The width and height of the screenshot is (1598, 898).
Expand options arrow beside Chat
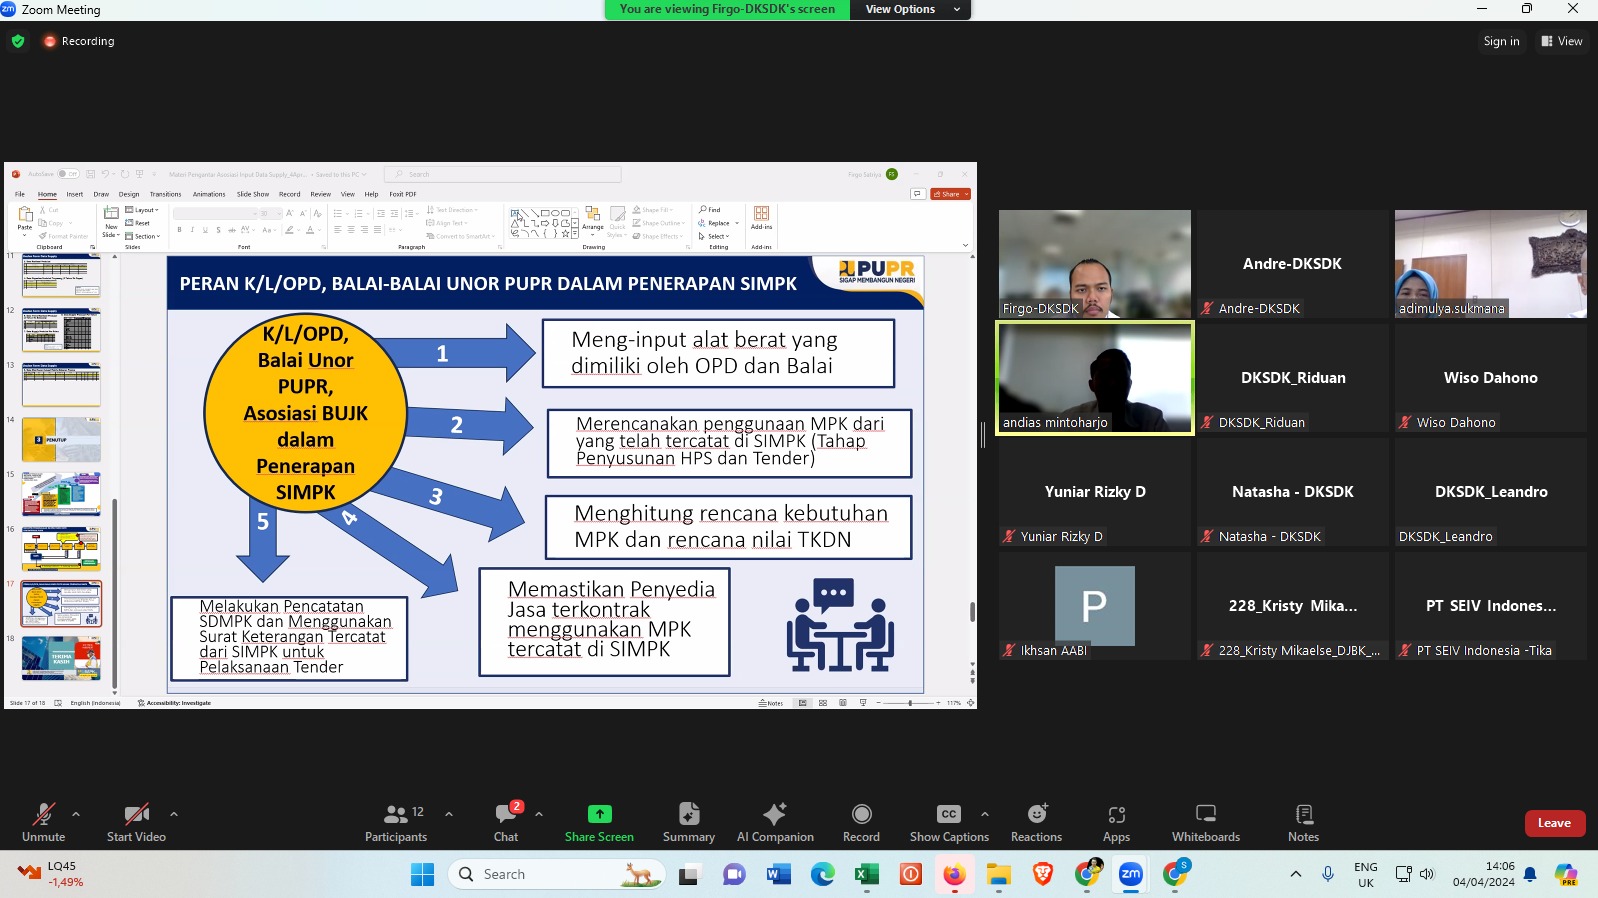[539, 814]
